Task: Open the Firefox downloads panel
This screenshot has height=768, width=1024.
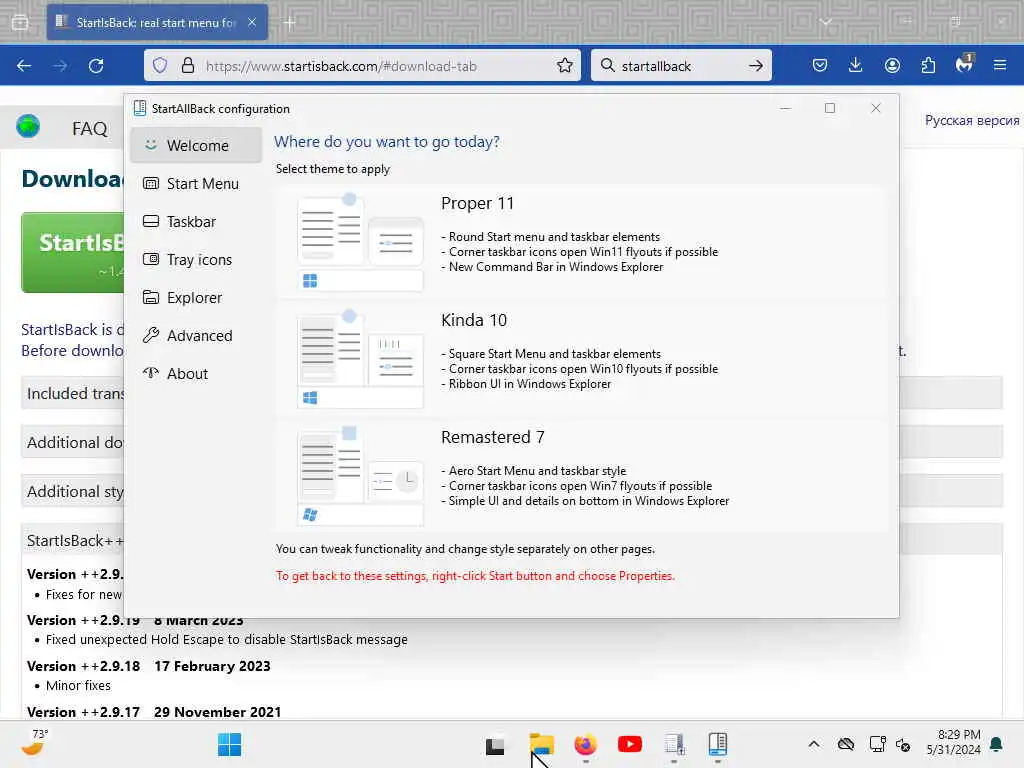Action: tap(856, 65)
